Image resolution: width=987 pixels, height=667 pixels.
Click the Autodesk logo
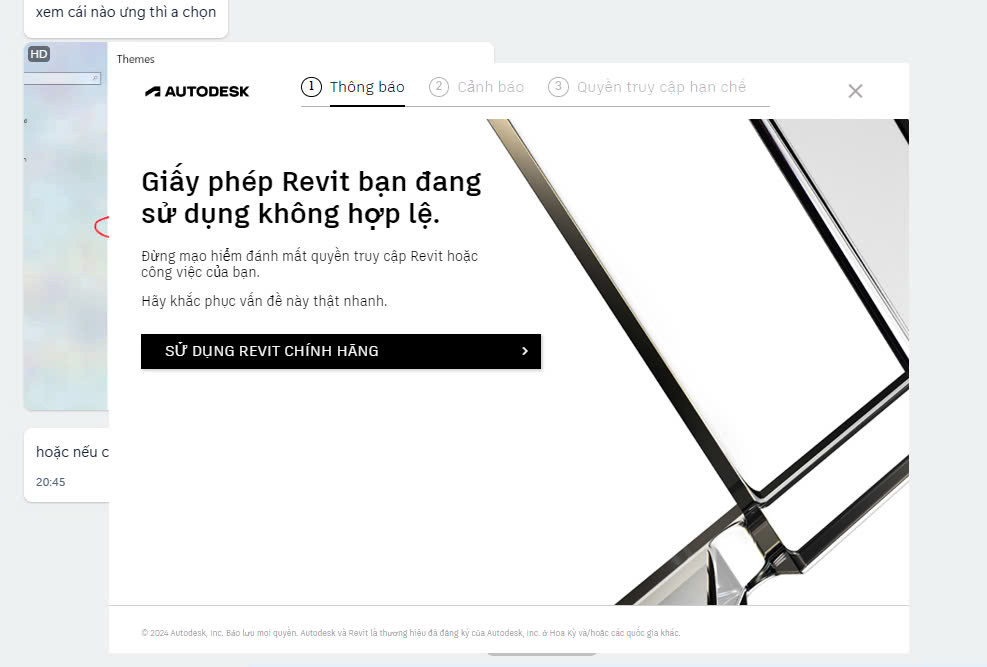197,91
